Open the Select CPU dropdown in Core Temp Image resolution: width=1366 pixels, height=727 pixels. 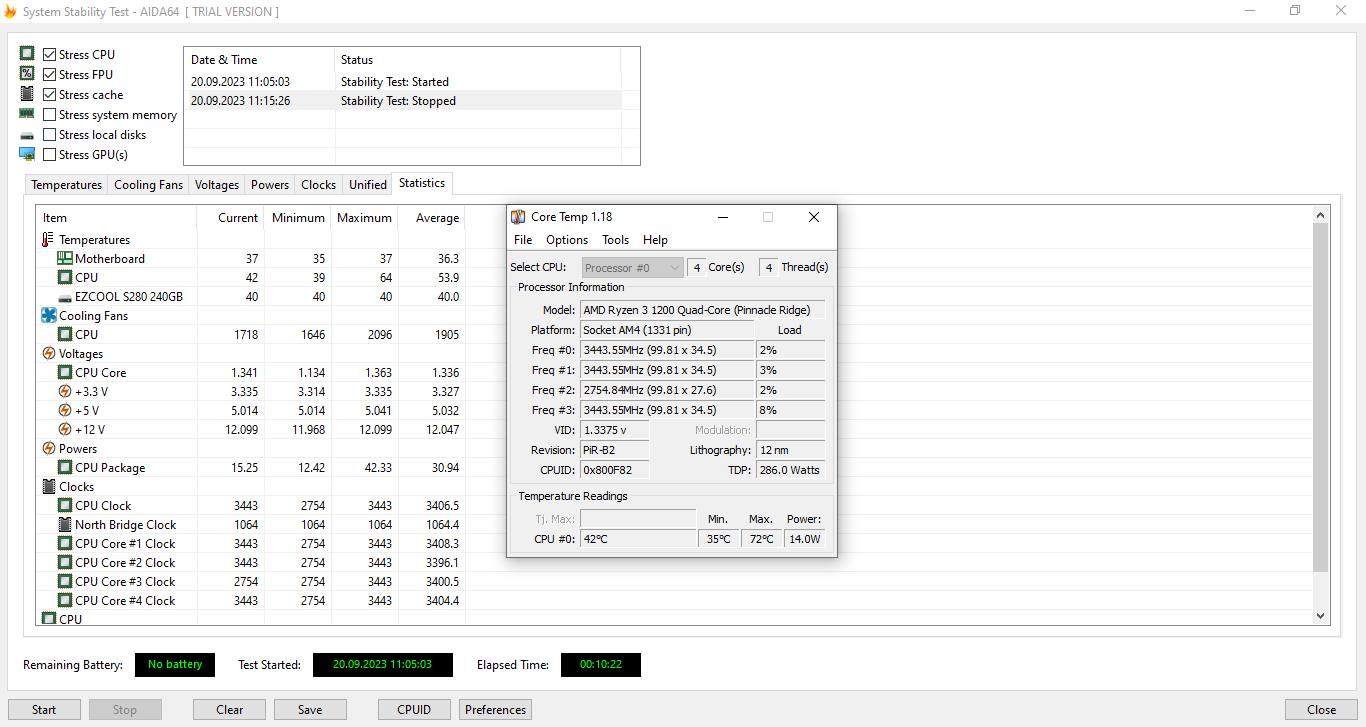(x=632, y=268)
